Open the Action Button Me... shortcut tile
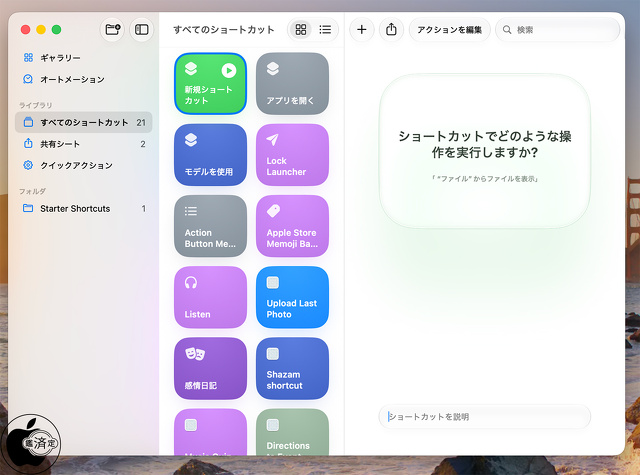This screenshot has width=640, height=475. pyautogui.click(x=210, y=226)
